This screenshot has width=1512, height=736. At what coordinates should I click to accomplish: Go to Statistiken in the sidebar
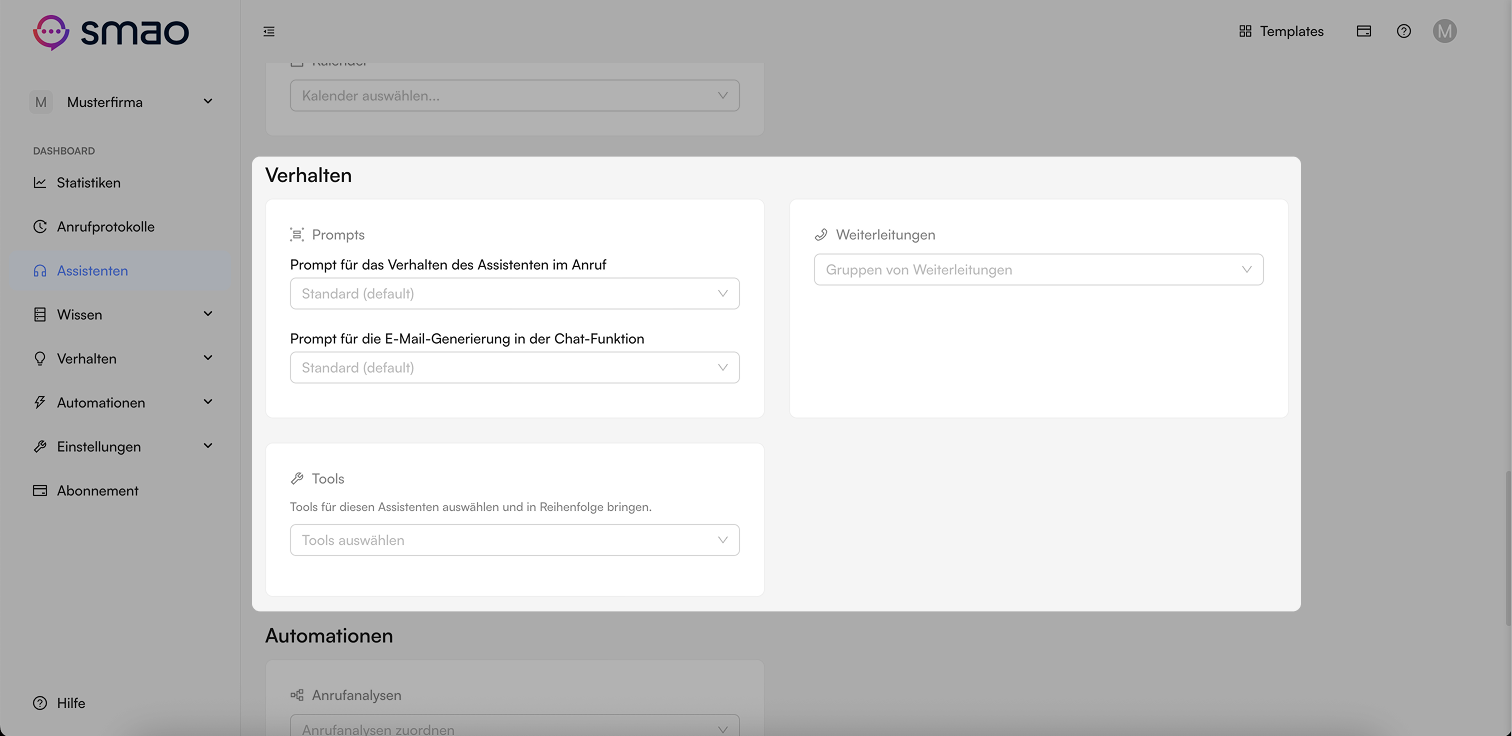[121, 183]
